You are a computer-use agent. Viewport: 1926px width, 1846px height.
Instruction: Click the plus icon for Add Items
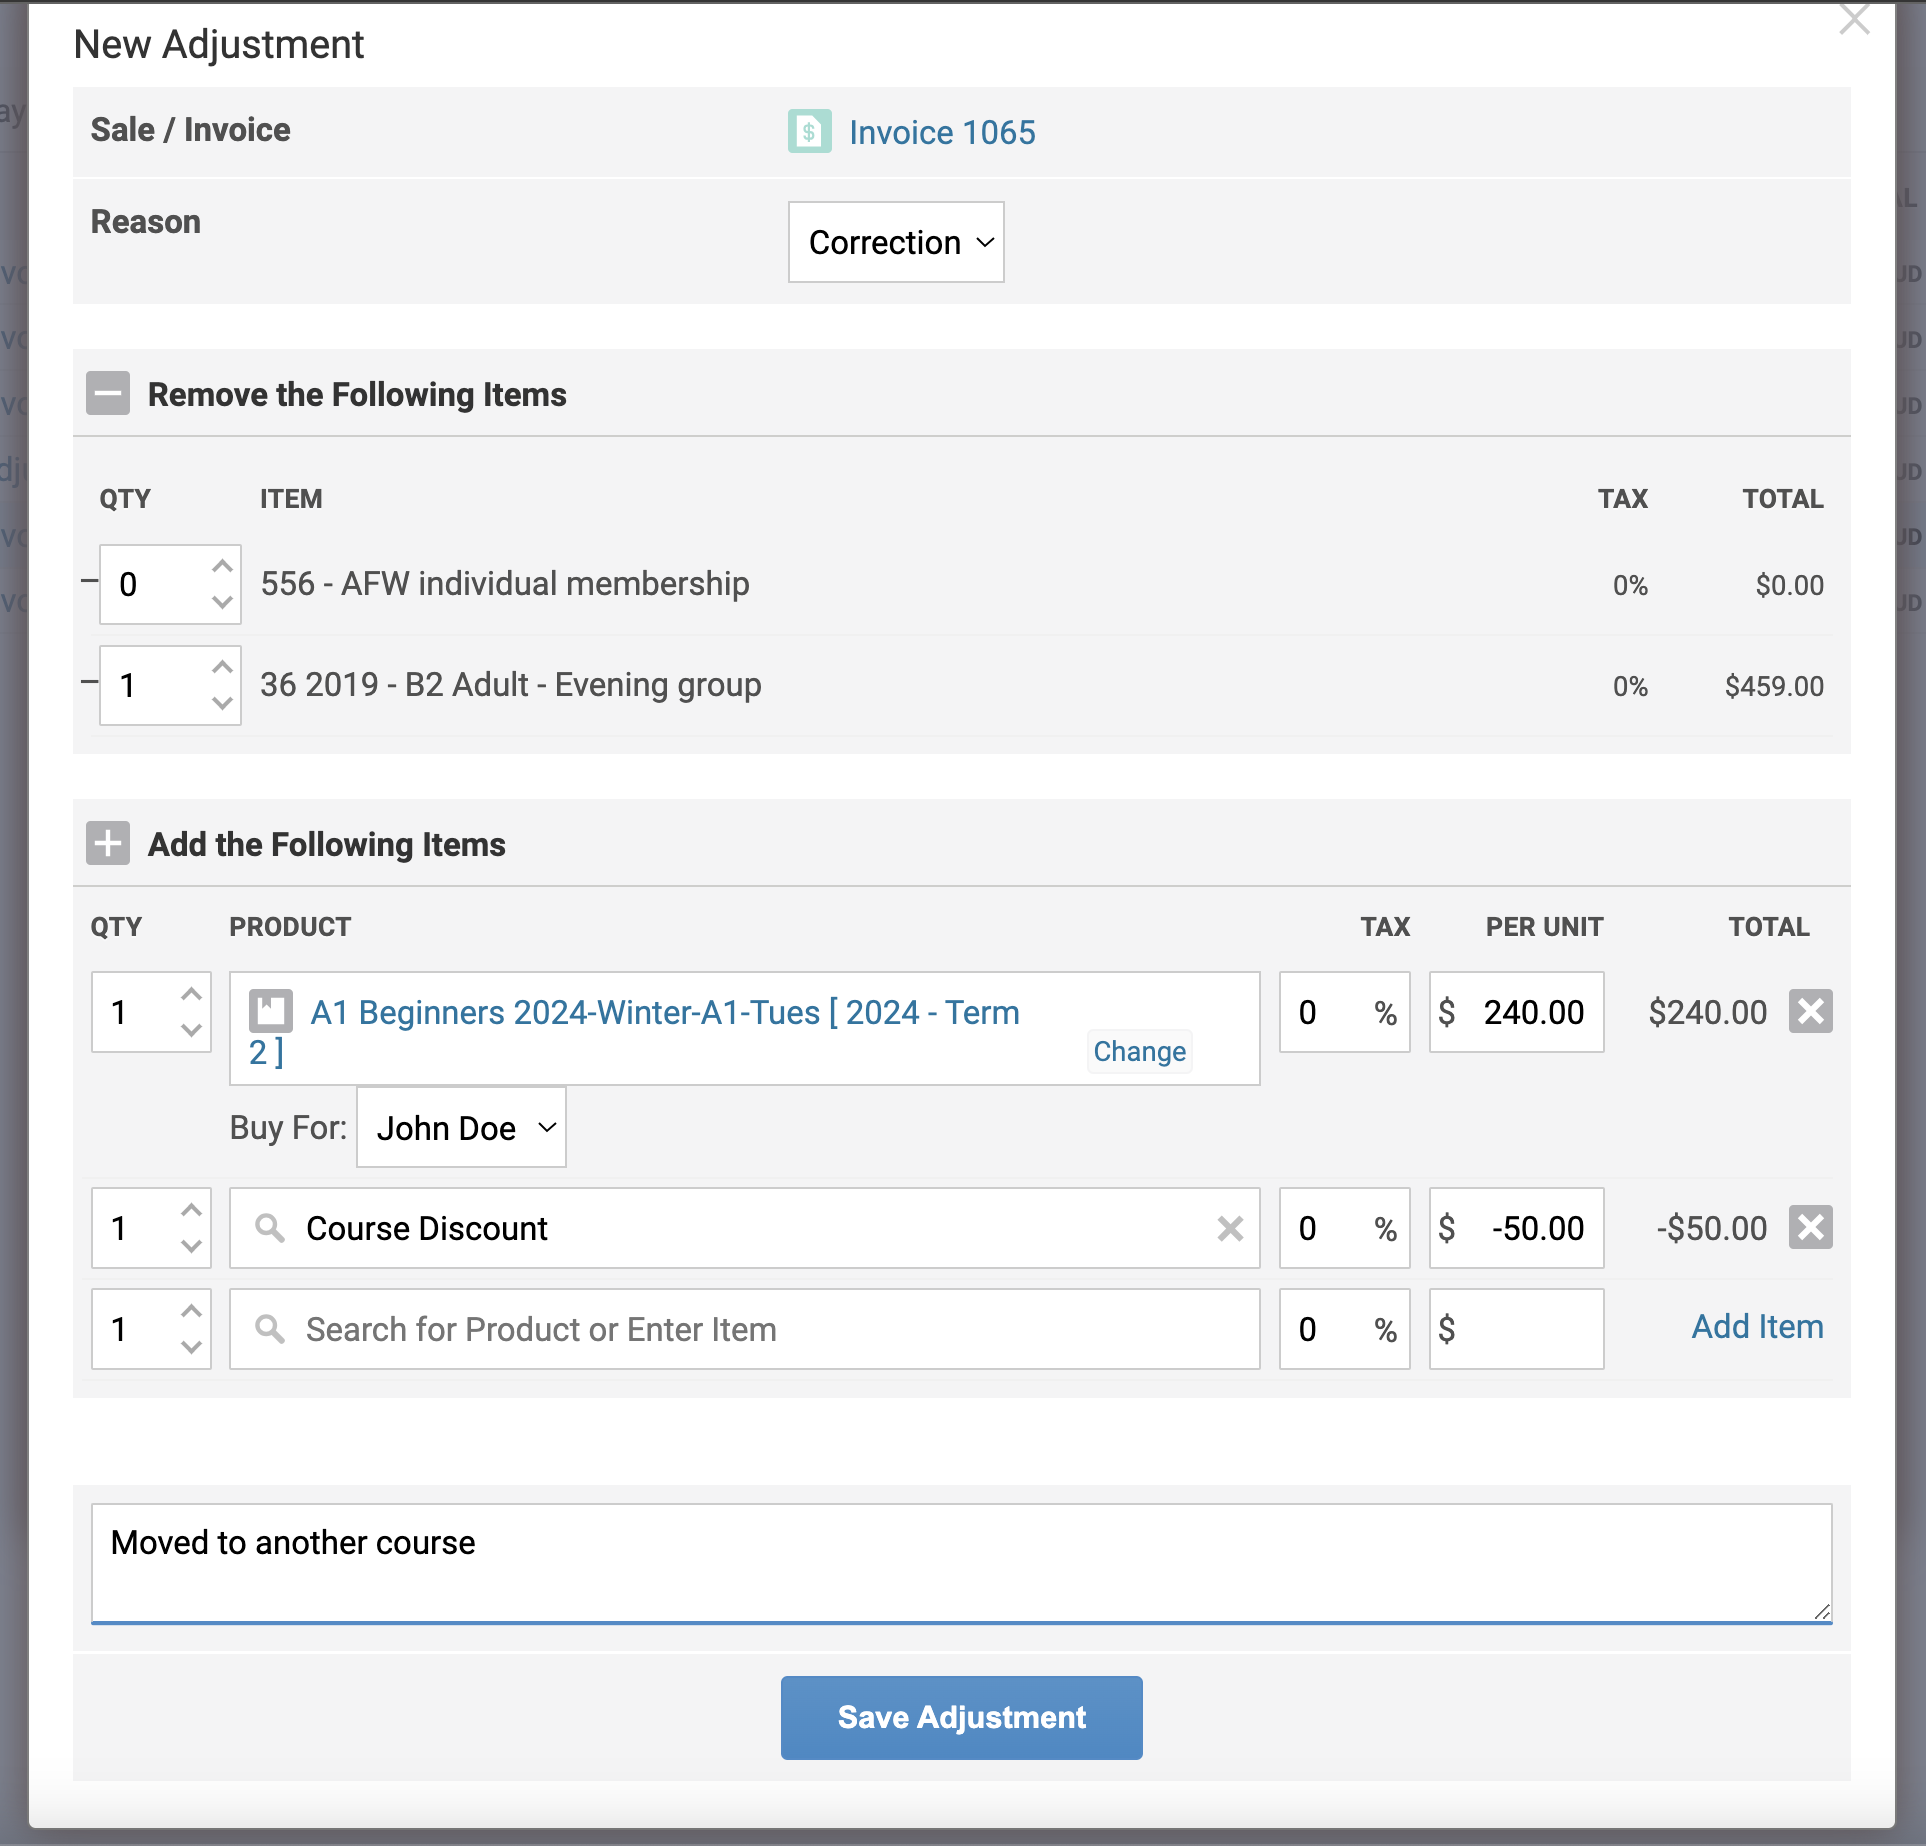click(108, 843)
